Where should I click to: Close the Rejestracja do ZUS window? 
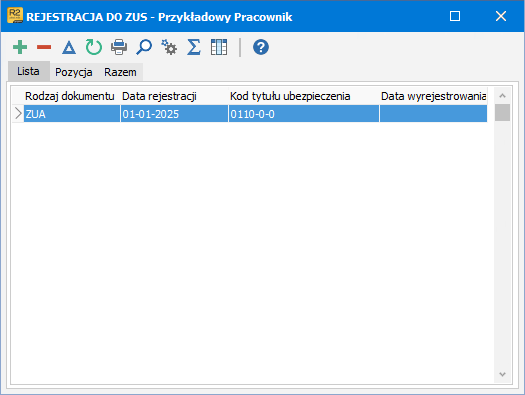(501, 16)
